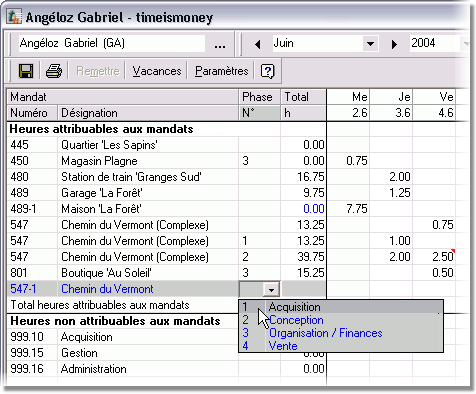Select the 999.15 Gestion row
The image size is (476, 394).
123,353
